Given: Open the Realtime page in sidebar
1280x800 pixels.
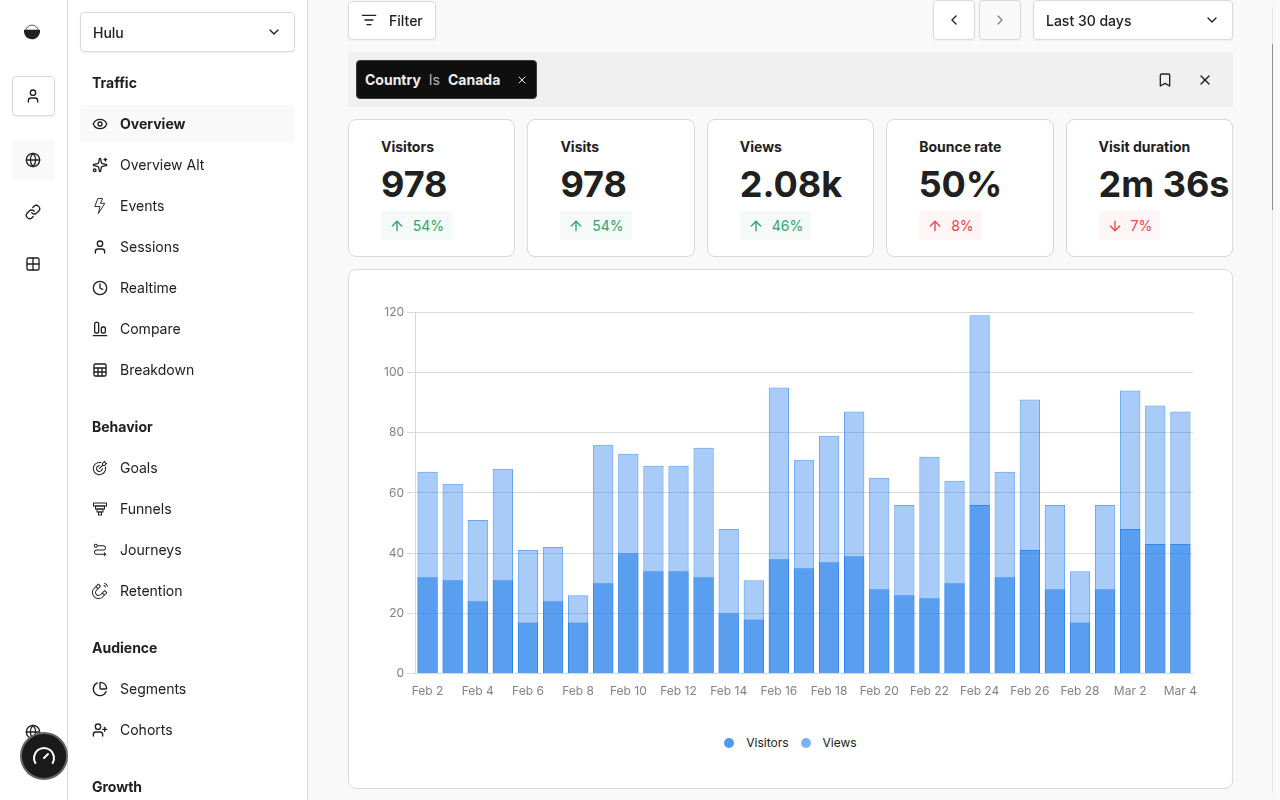Looking at the screenshot, I should (148, 288).
